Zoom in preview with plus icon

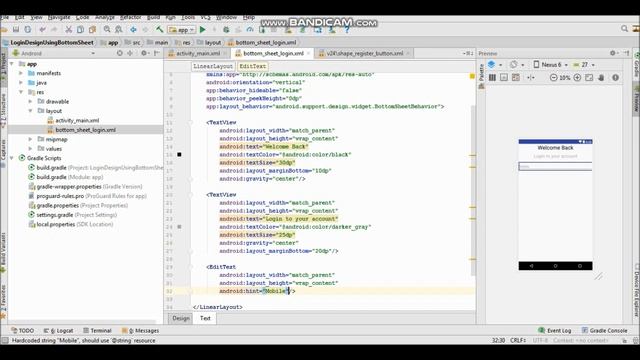click(x=577, y=78)
